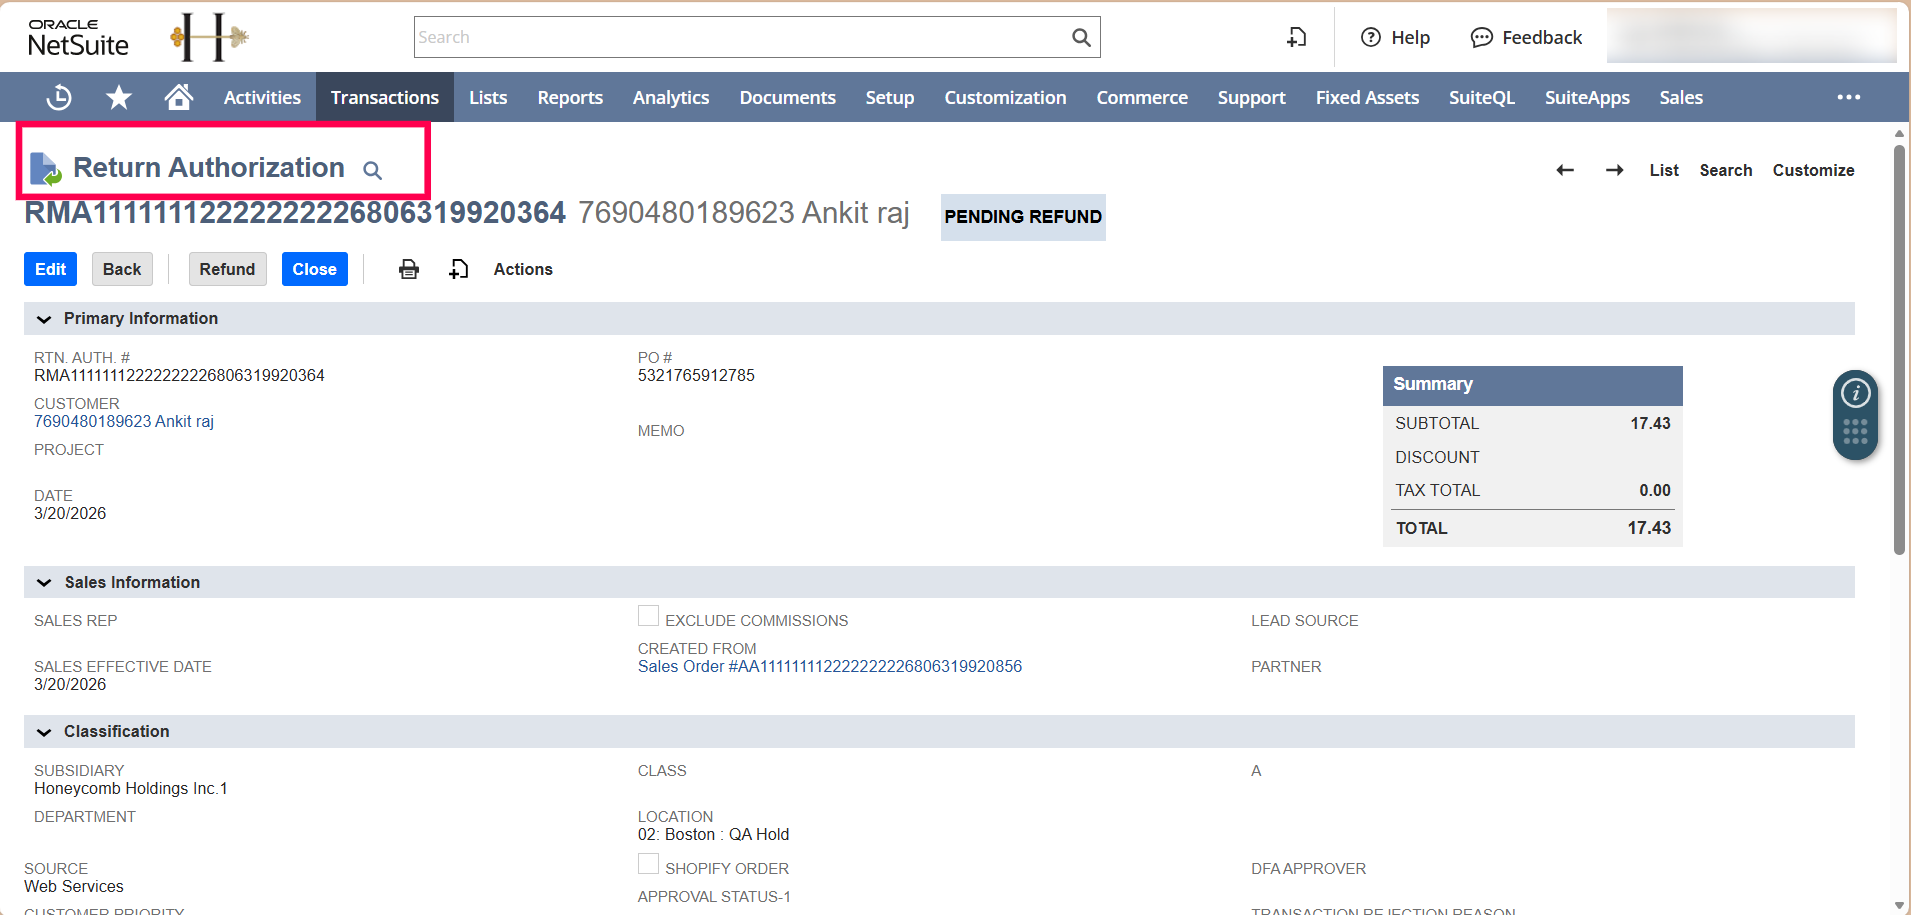
Task: Open the Shortcuts star icon
Action: (x=119, y=97)
